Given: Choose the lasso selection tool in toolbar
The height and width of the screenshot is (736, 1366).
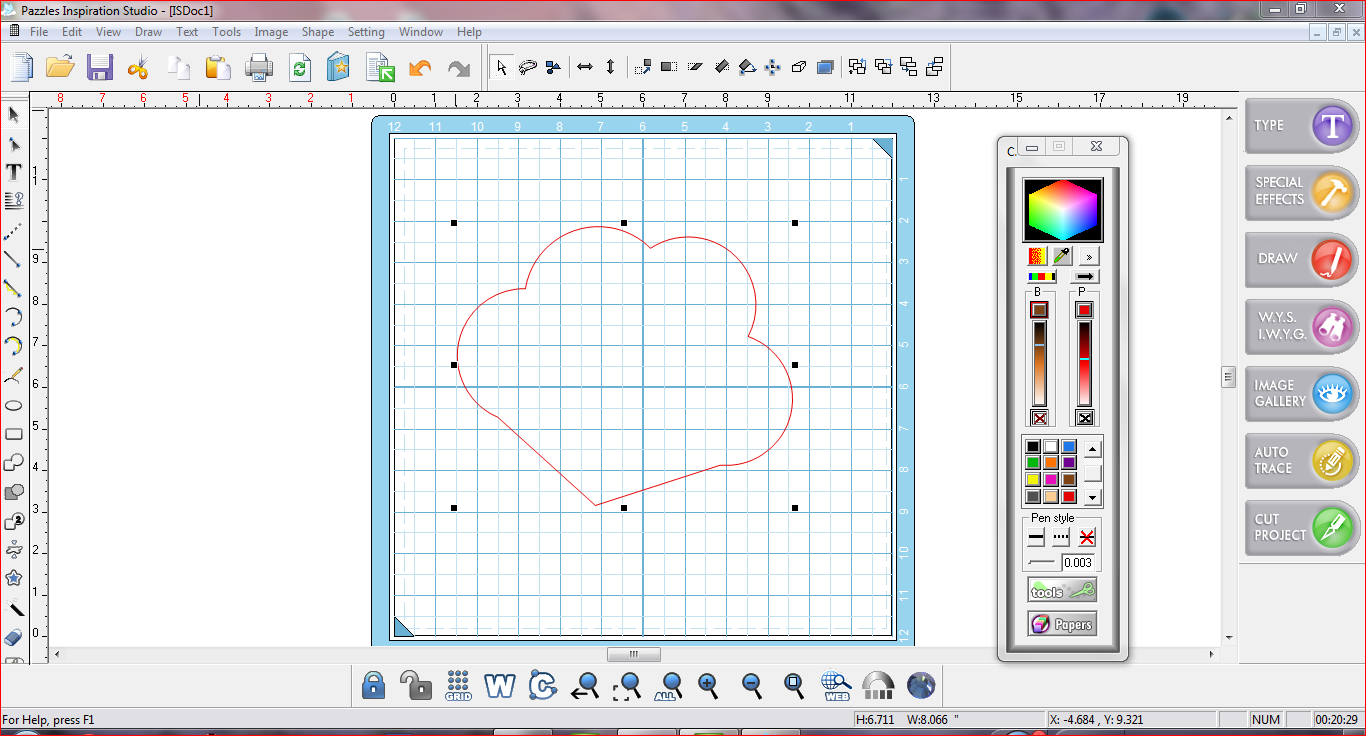Looking at the screenshot, I should (x=528, y=67).
